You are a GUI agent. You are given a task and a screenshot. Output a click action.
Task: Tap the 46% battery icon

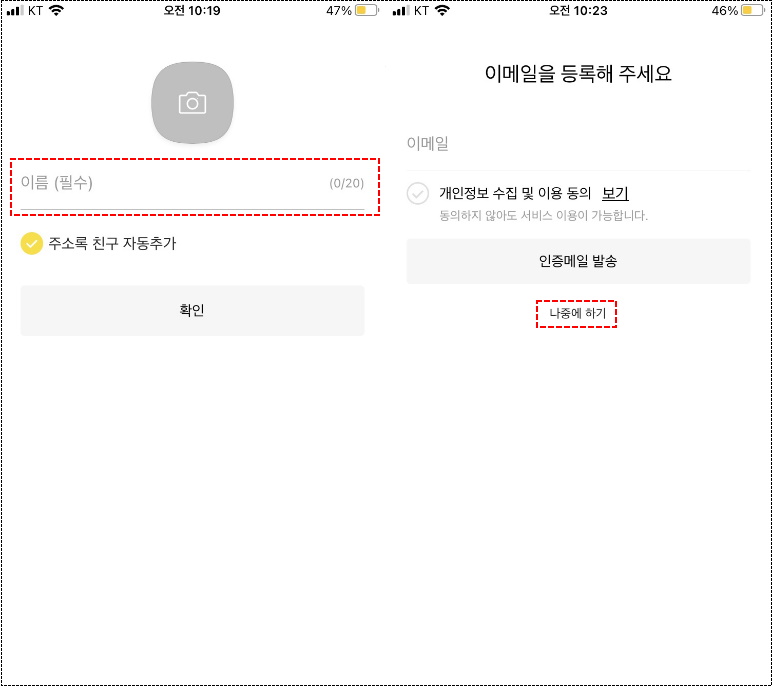click(x=753, y=10)
